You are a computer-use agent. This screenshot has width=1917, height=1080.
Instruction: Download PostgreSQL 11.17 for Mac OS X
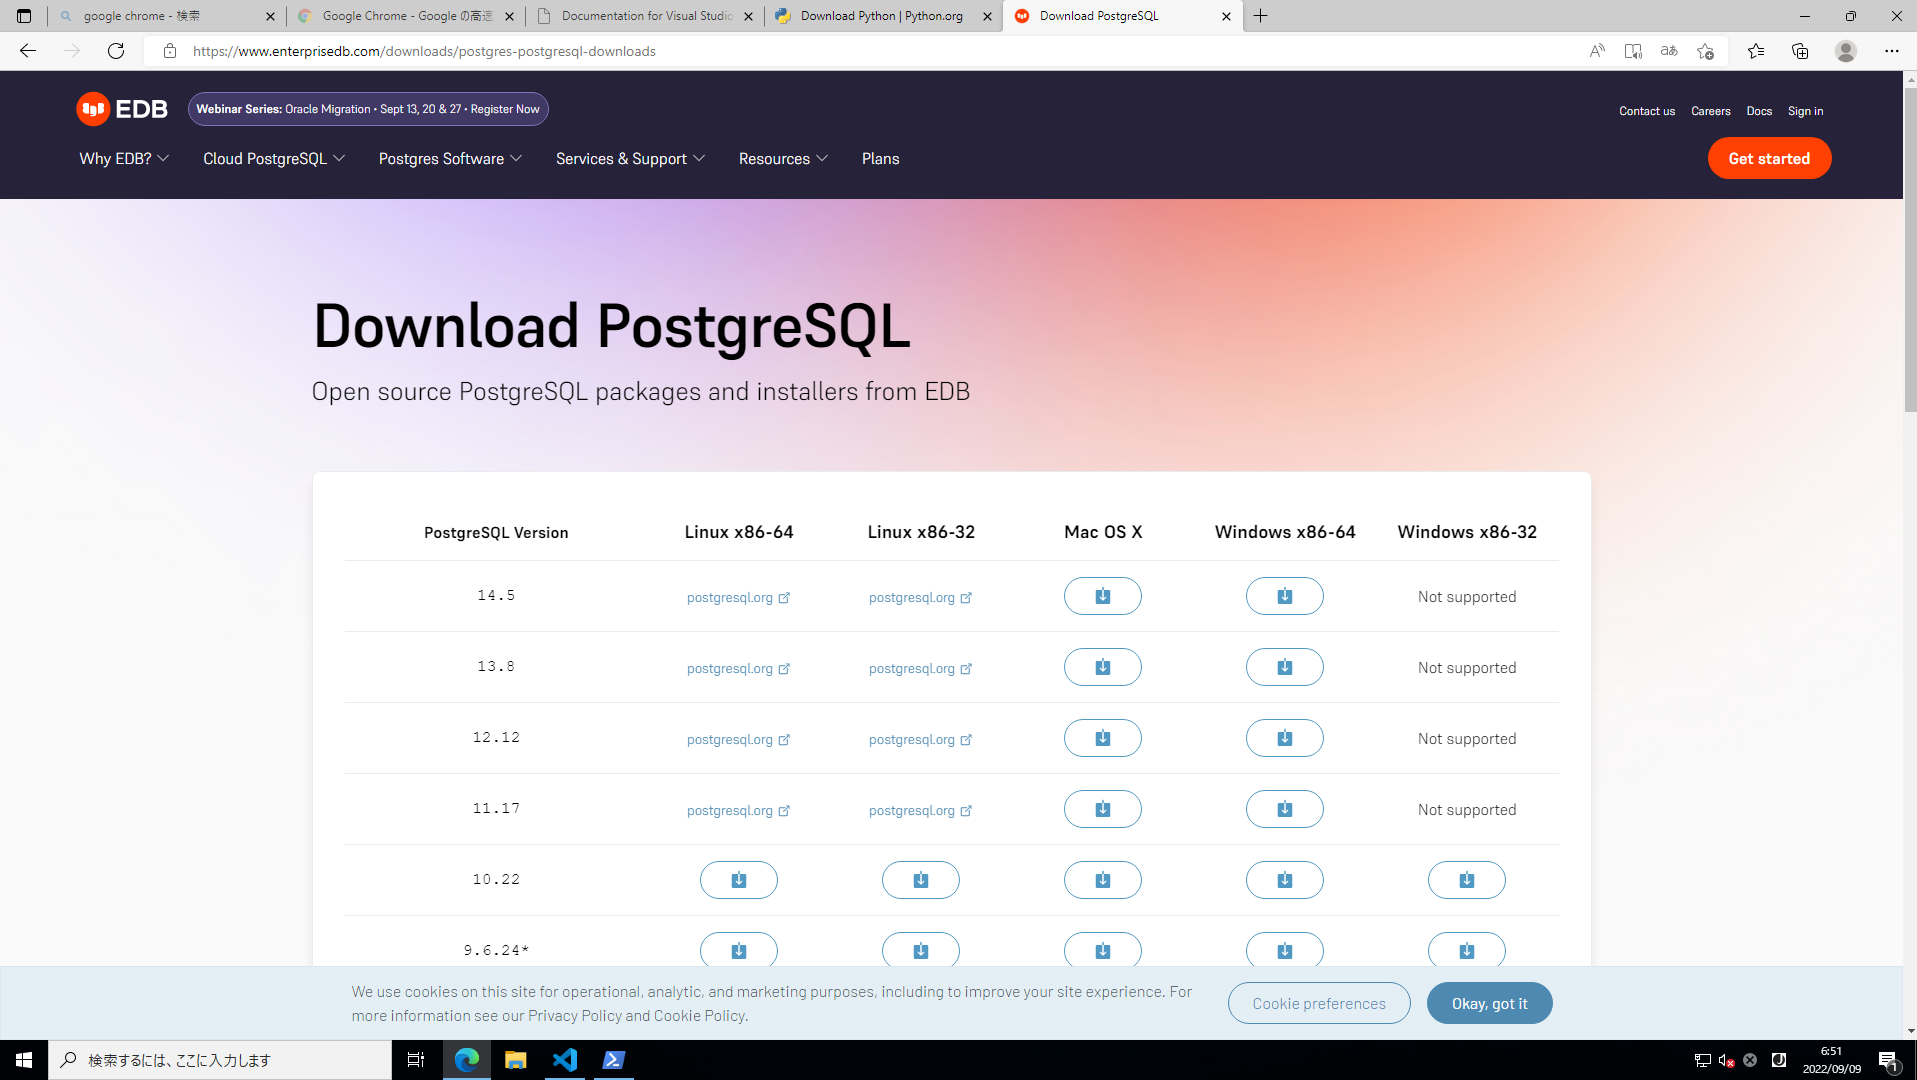[x=1102, y=808]
